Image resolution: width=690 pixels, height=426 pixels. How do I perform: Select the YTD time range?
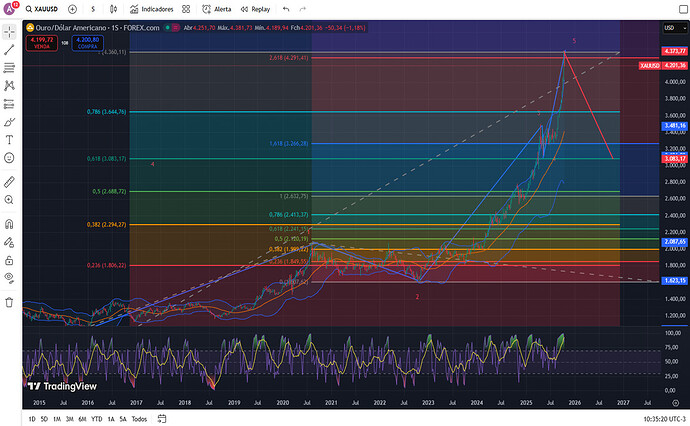(96, 419)
